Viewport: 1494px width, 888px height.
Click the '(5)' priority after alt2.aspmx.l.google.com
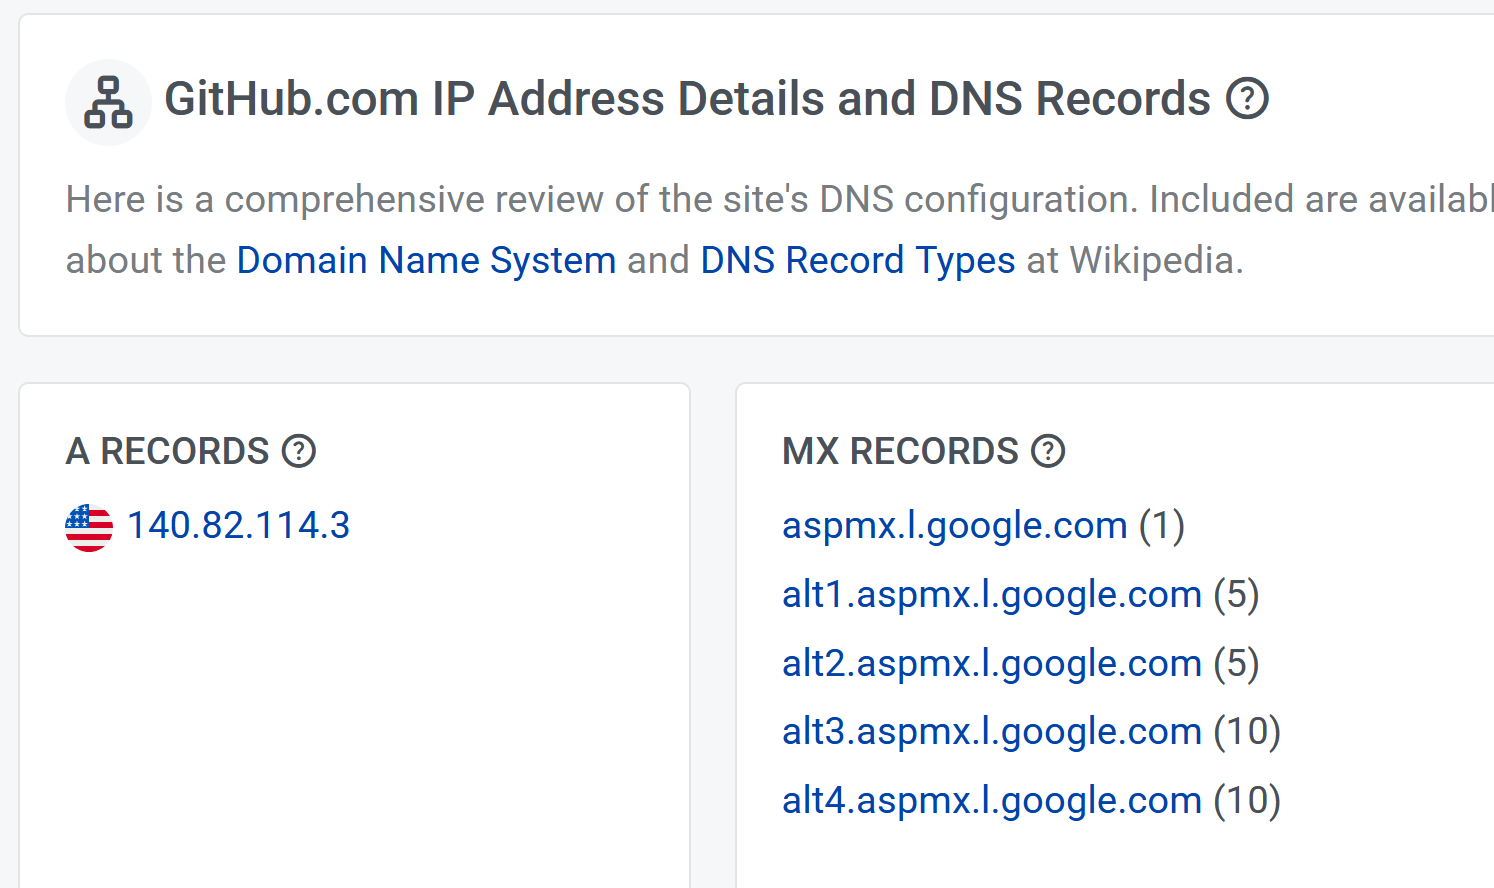[x=1236, y=663]
